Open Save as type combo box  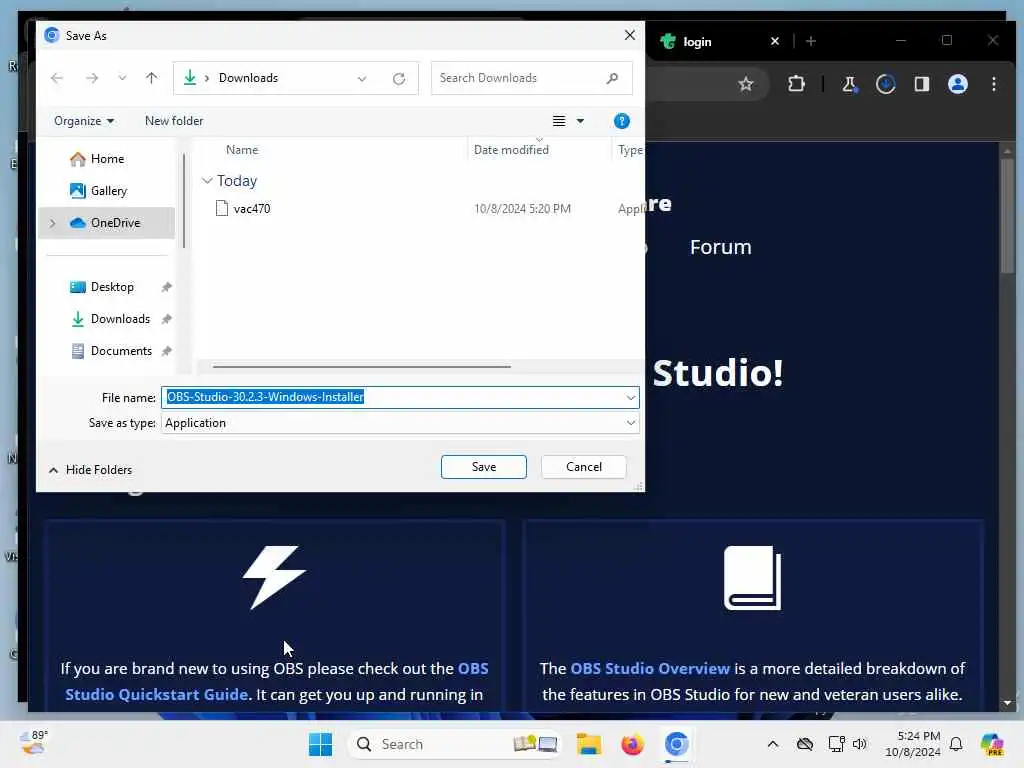[x=400, y=423]
